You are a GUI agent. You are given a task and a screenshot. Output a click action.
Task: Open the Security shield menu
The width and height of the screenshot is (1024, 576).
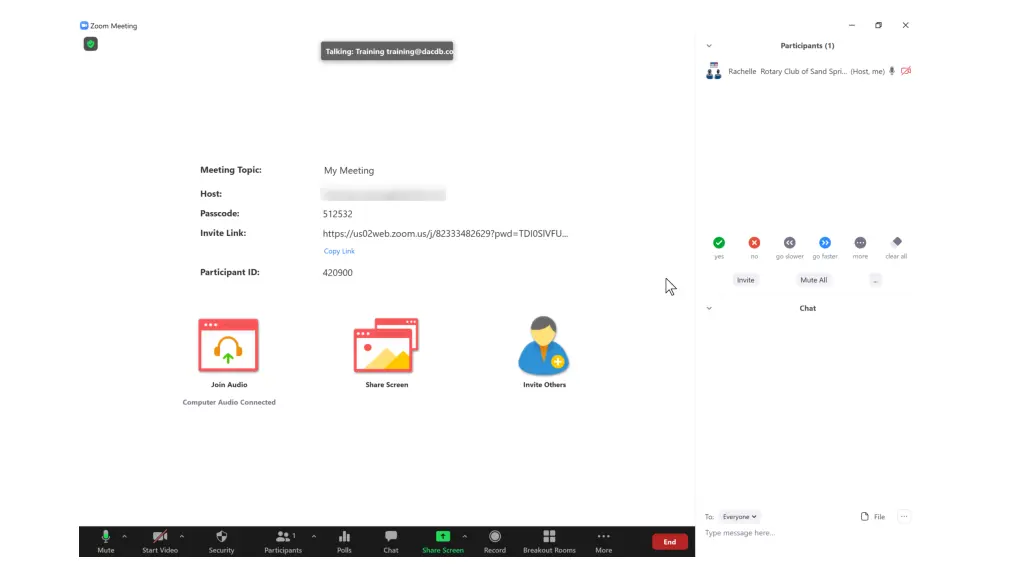tap(221, 541)
